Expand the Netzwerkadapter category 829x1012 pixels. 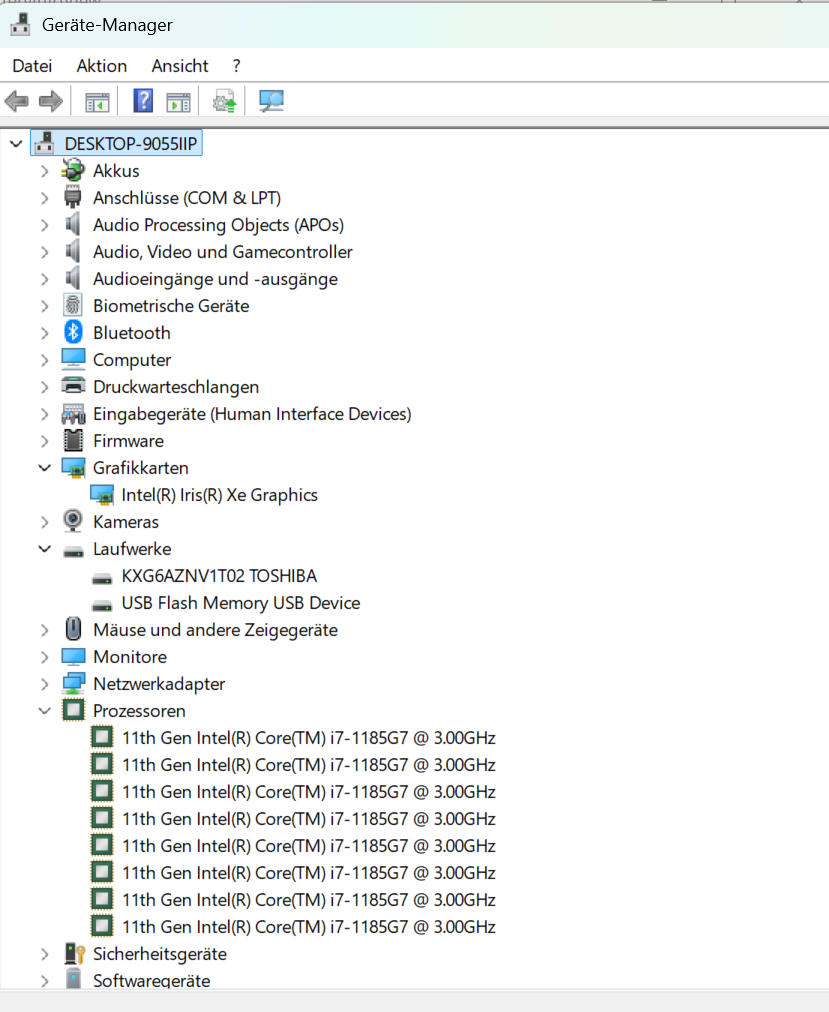pyautogui.click(x=44, y=684)
